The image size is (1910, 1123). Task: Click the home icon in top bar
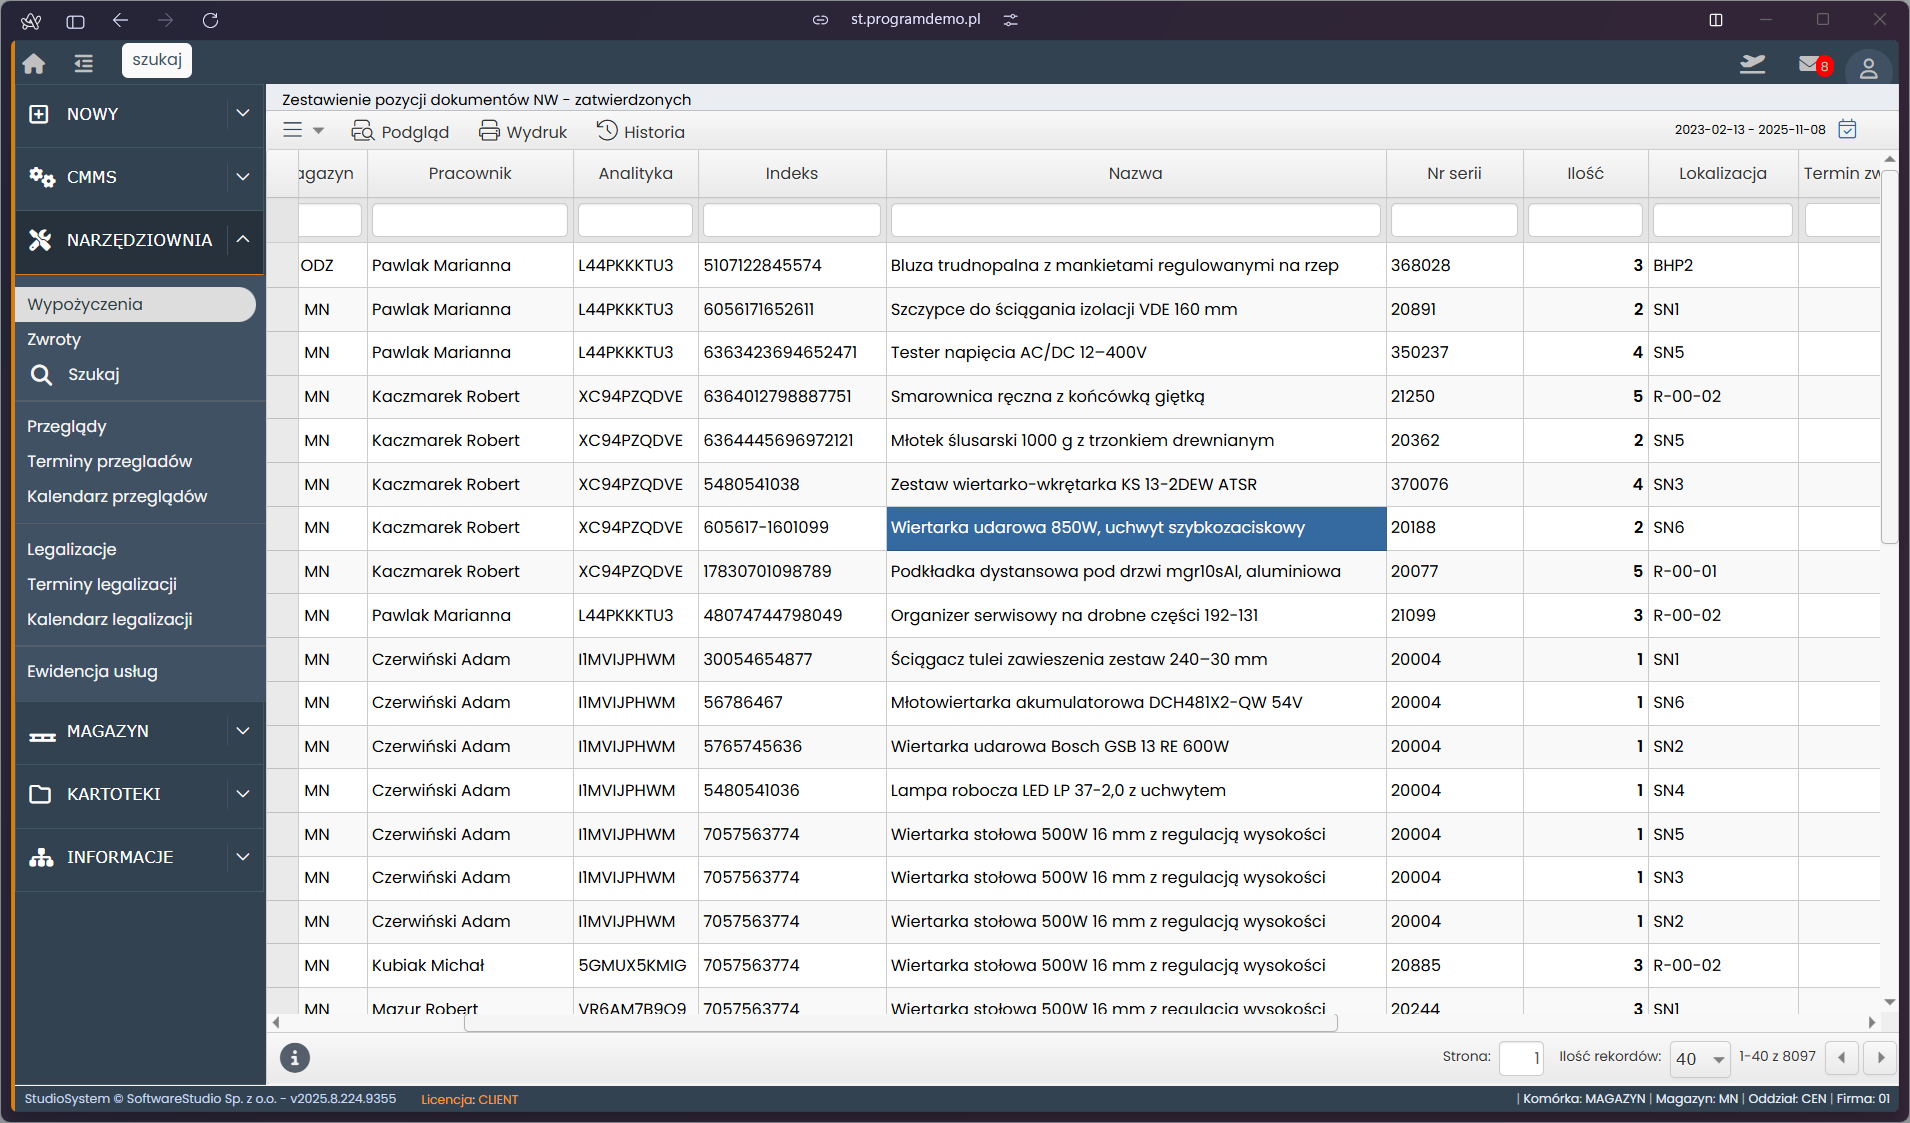click(x=34, y=64)
